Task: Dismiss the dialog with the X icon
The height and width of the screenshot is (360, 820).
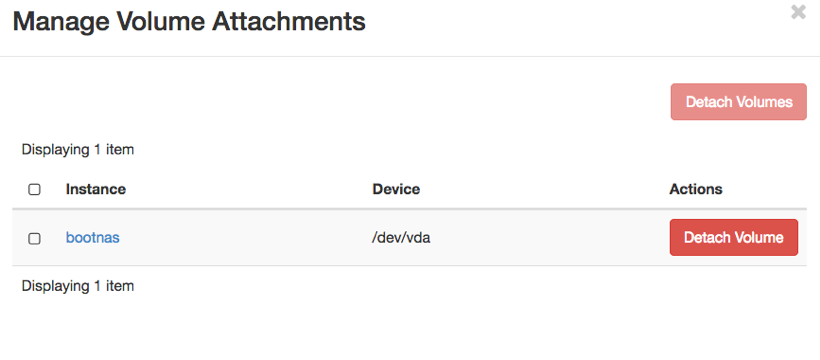Action: tap(798, 12)
